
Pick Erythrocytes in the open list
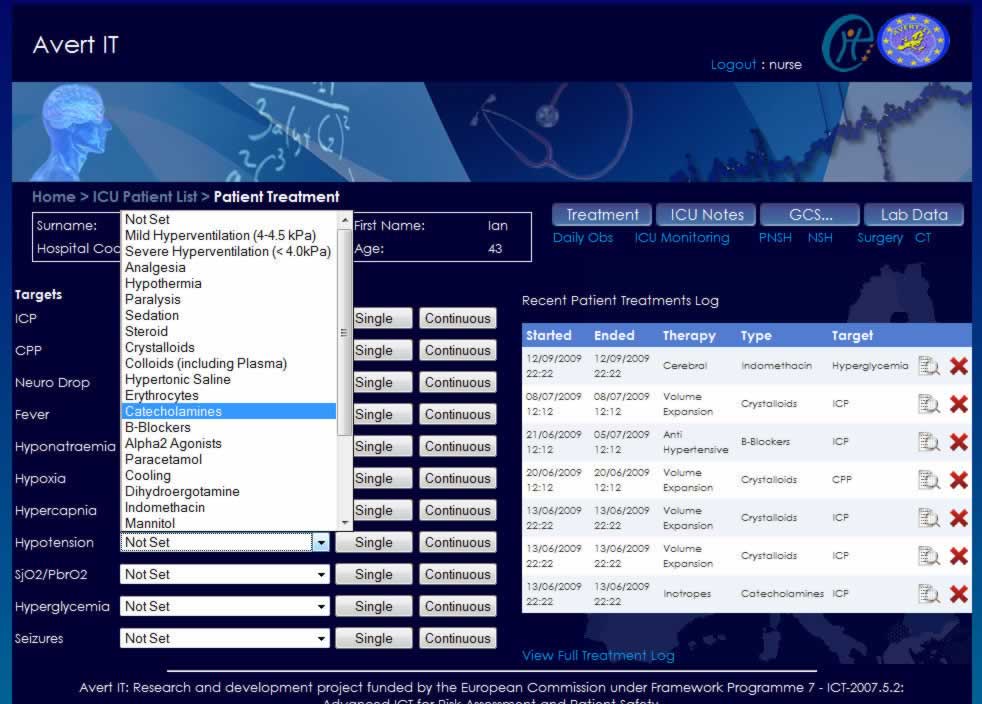tap(229, 395)
